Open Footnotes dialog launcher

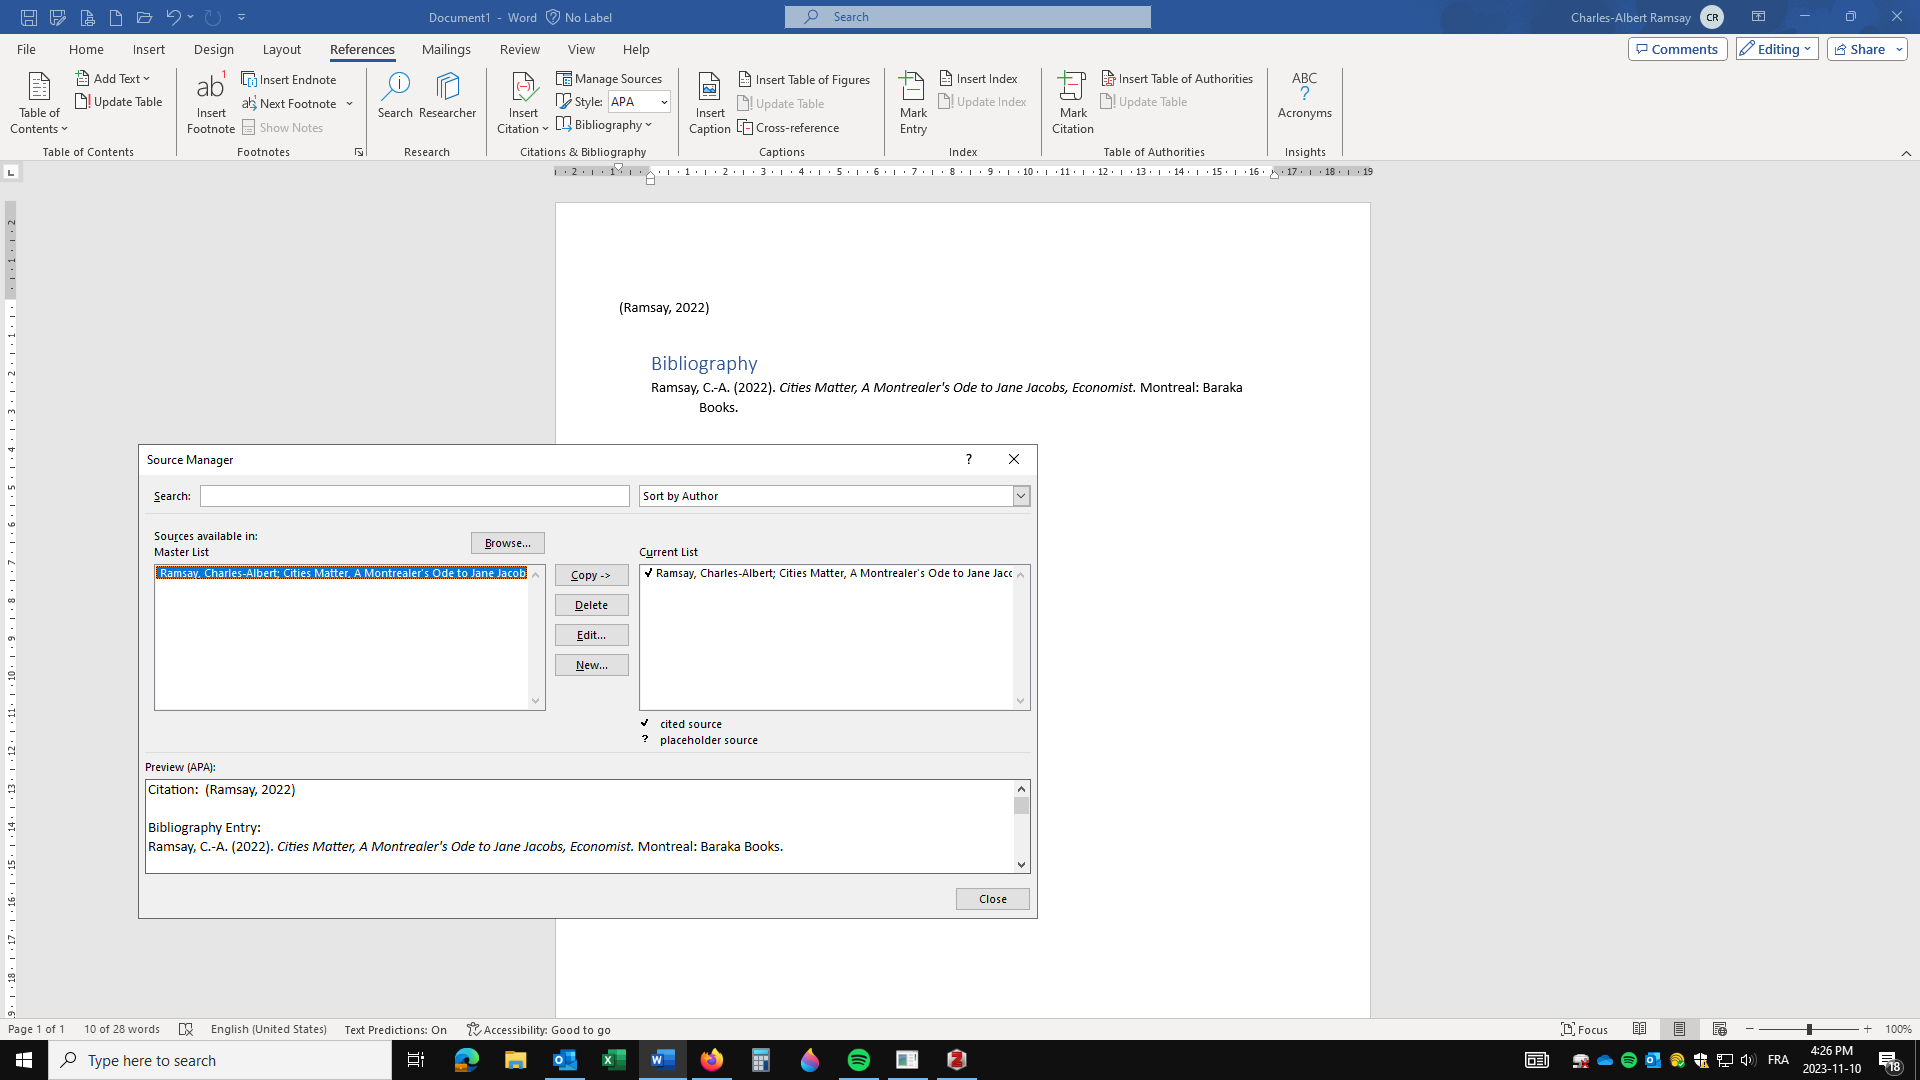pos(359,152)
